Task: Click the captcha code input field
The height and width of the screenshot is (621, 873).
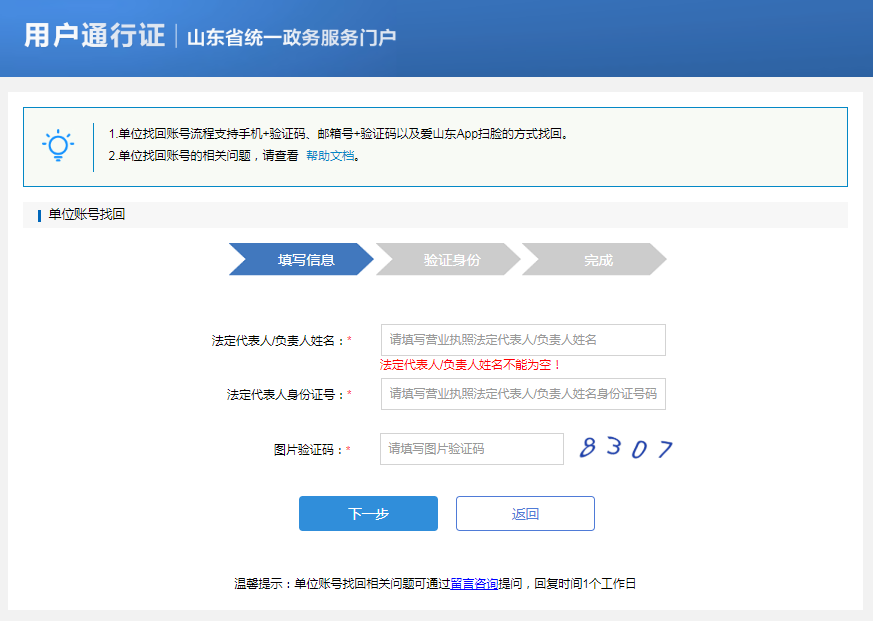Action: click(x=470, y=448)
